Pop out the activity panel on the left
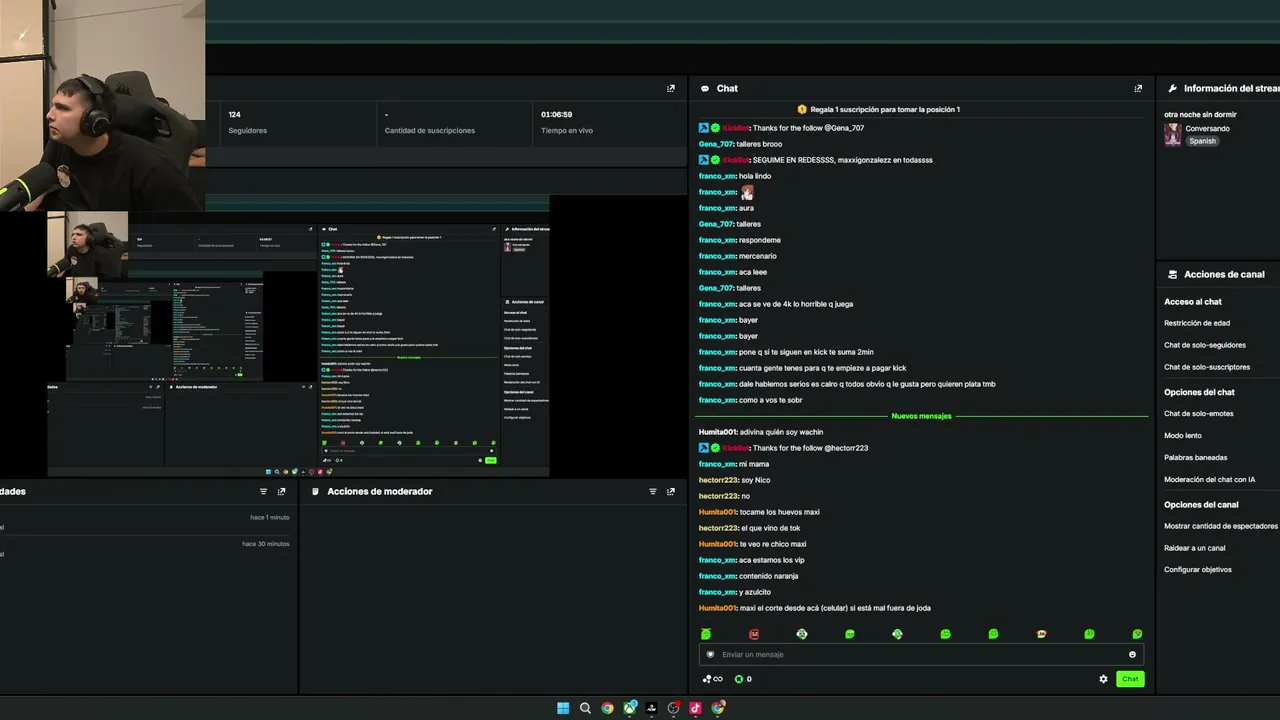1280x720 pixels. coord(282,491)
